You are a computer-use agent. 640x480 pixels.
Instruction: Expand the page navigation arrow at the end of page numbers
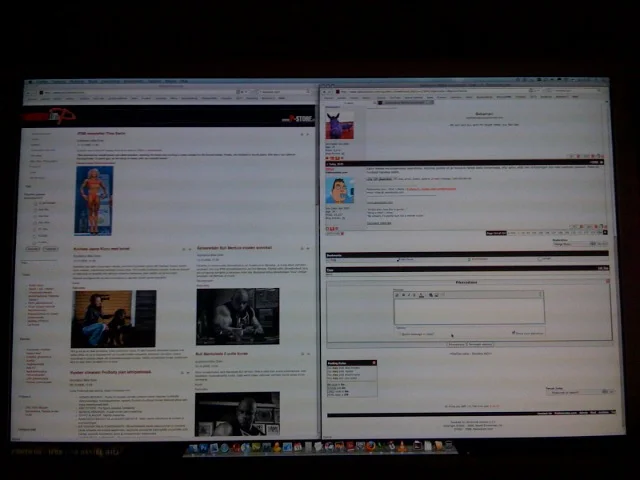603,233
